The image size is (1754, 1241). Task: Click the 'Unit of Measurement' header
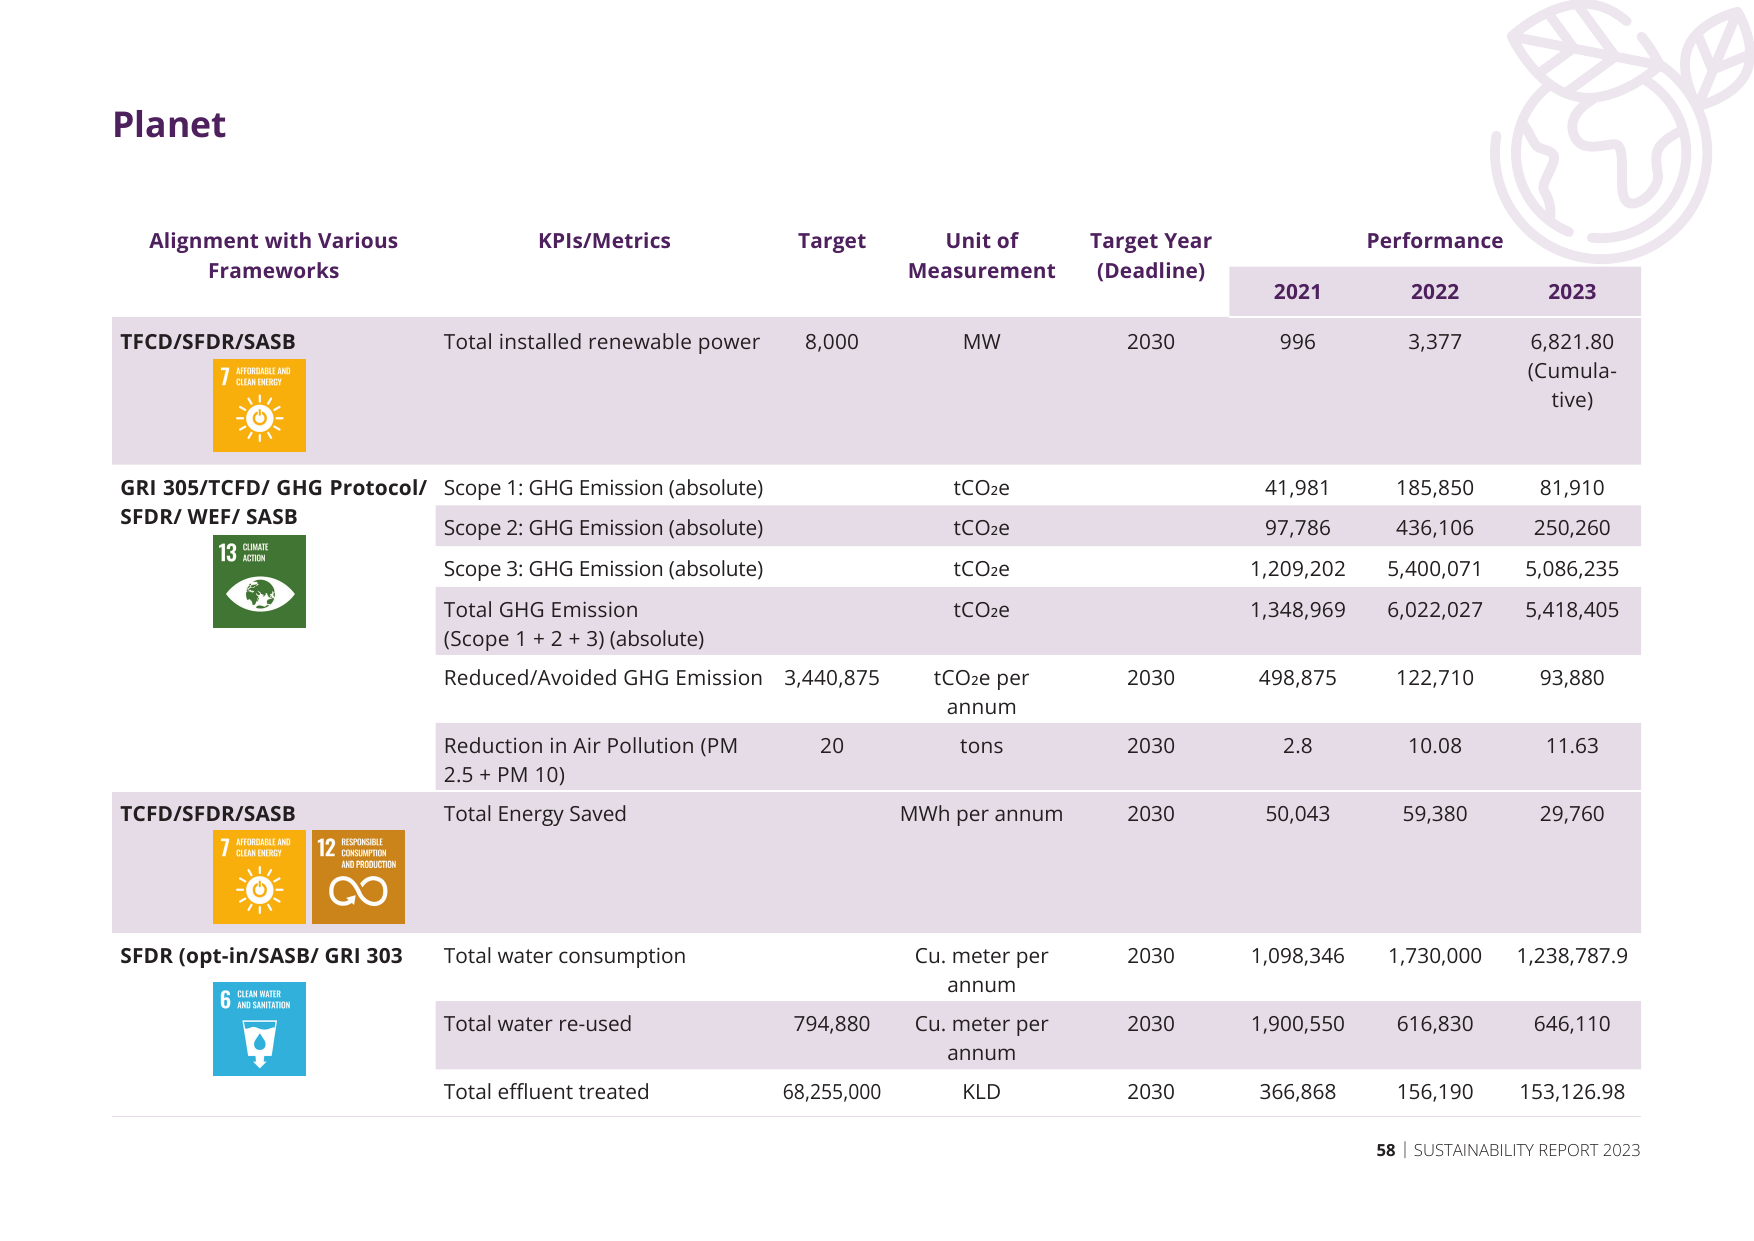pyautogui.click(x=982, y=256)
